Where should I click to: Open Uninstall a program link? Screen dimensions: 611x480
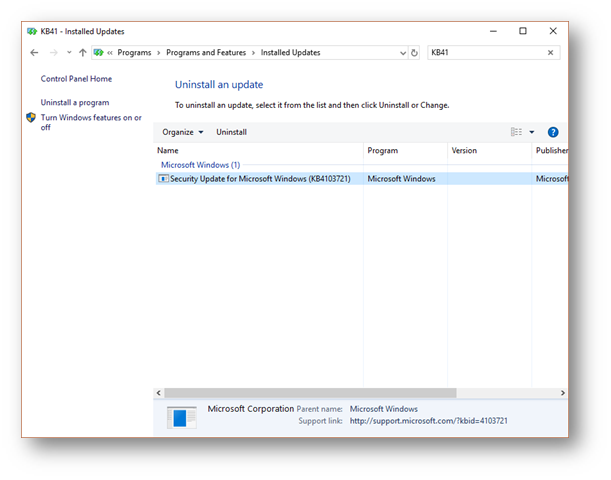click(x=75, y=102)
